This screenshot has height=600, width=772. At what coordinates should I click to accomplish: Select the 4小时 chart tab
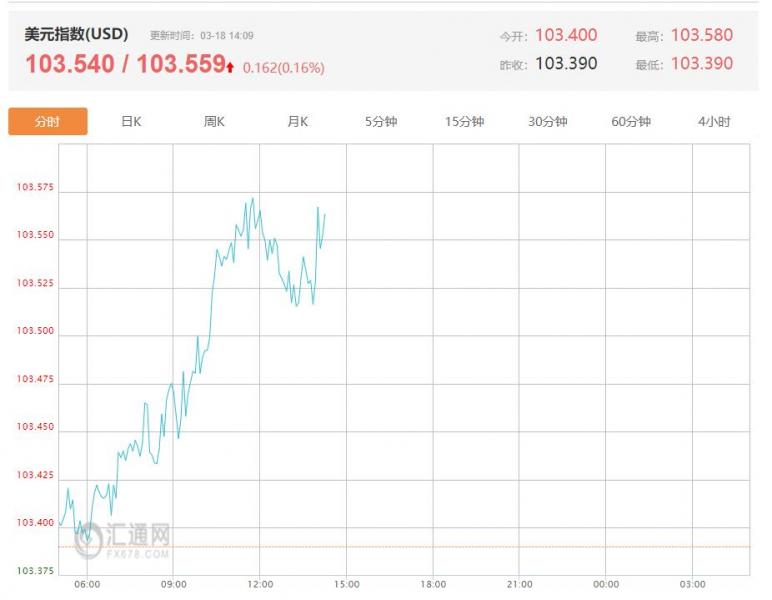(714, 122)
